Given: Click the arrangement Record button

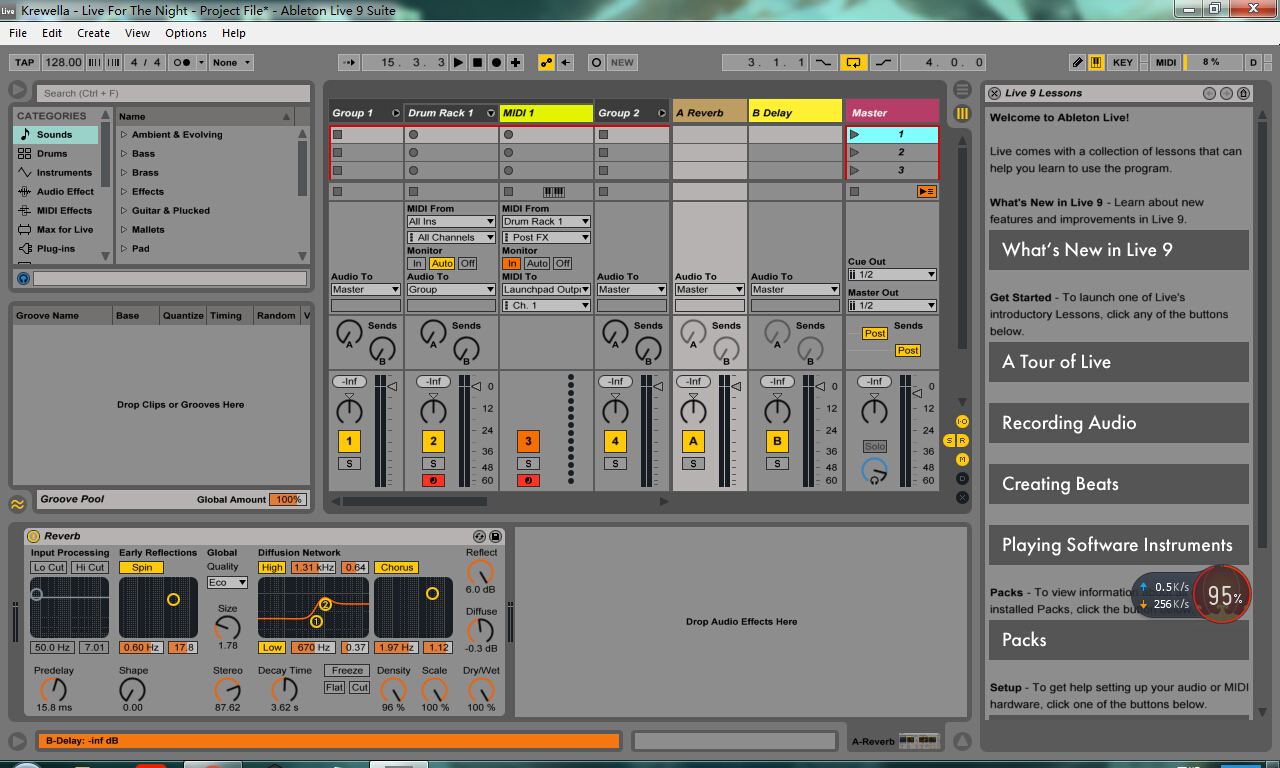Looking at the screenshot, I should tap(496, 62).
